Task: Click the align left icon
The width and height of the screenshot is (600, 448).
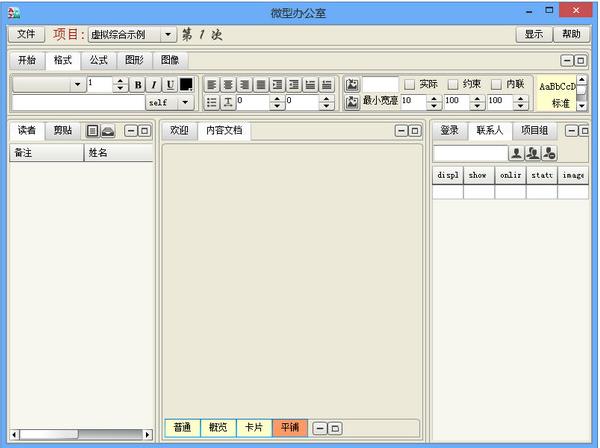Action: pyautogui.click(x=211, y=85)
